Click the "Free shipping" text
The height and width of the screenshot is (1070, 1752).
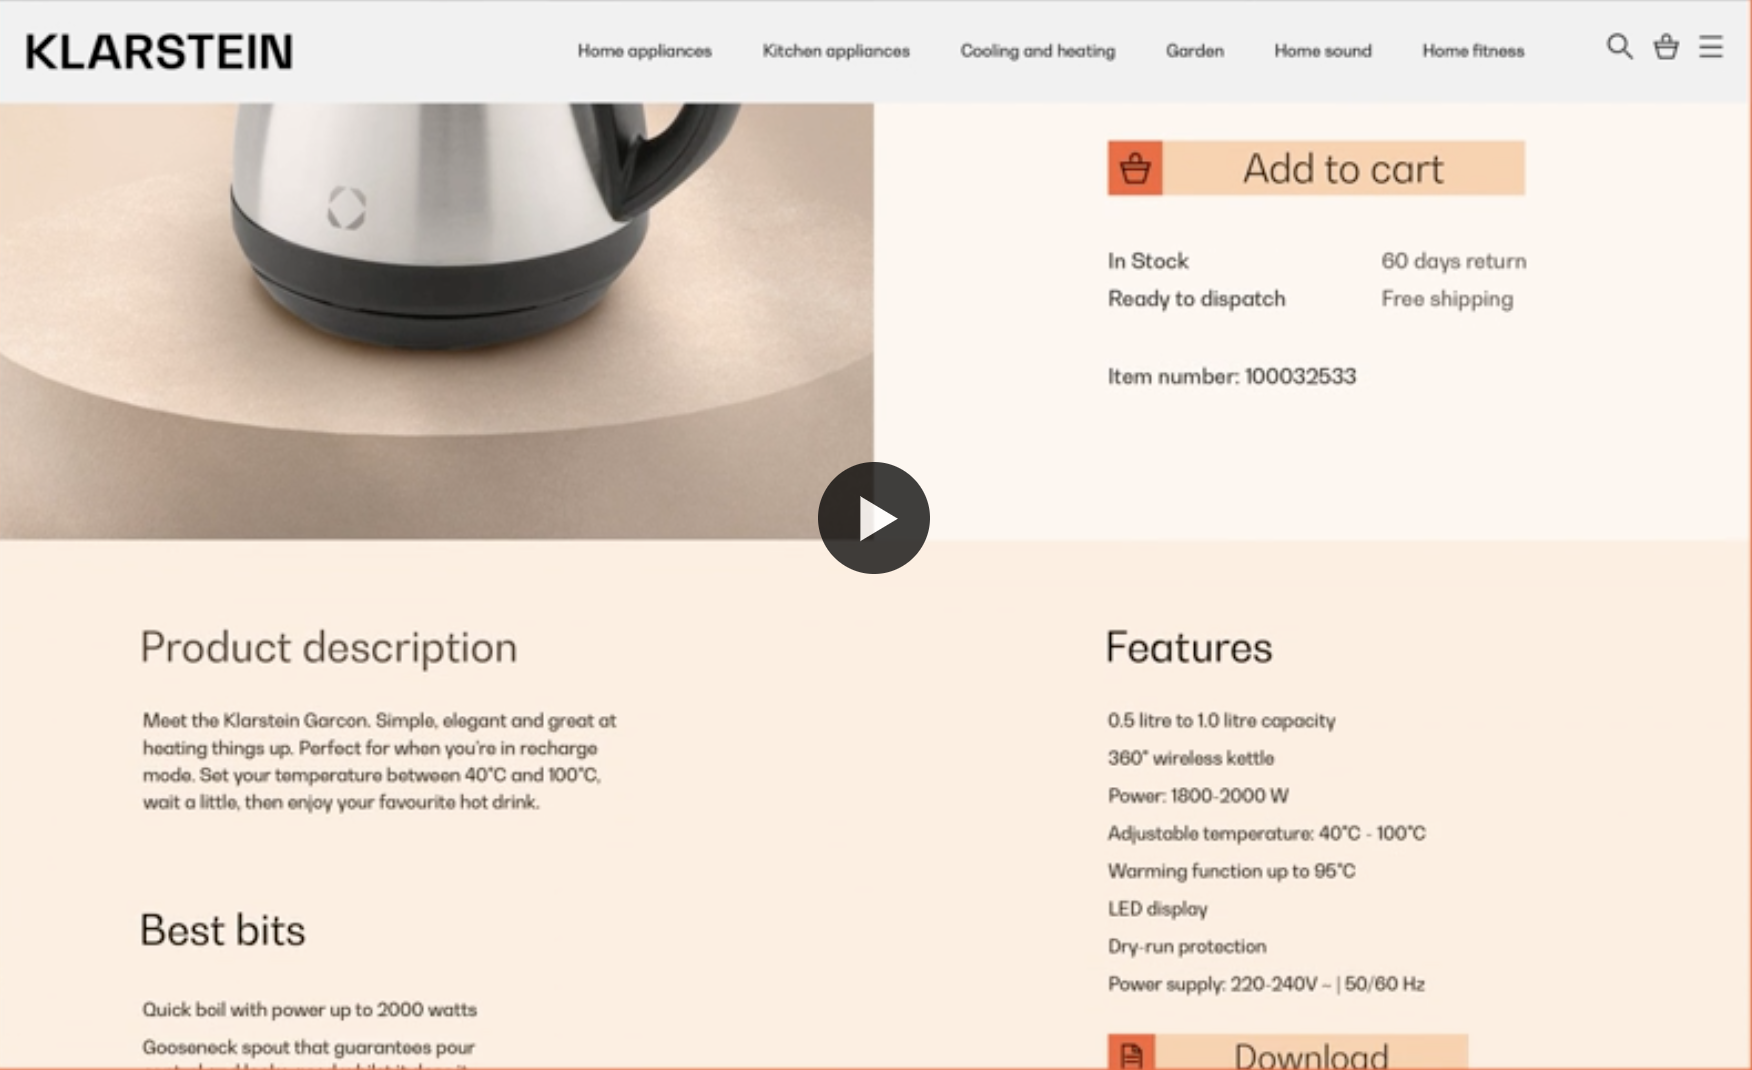(1447, 299)
